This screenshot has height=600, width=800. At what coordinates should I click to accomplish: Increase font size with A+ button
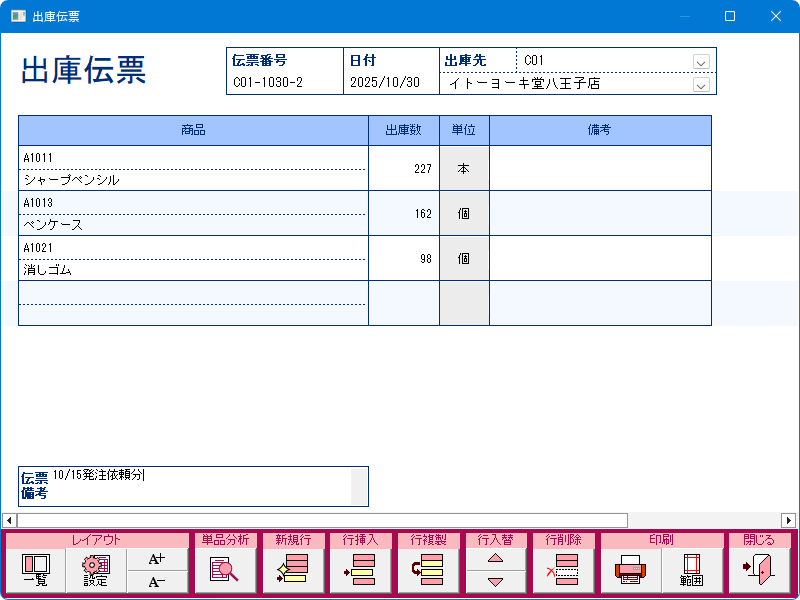(x=157, y=559)
